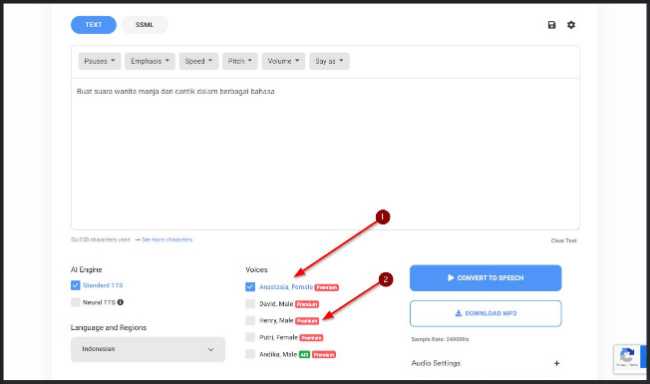The image size is (650, 384).
Task: Click the save (floppy disk) icon
Action: (551, 25)
